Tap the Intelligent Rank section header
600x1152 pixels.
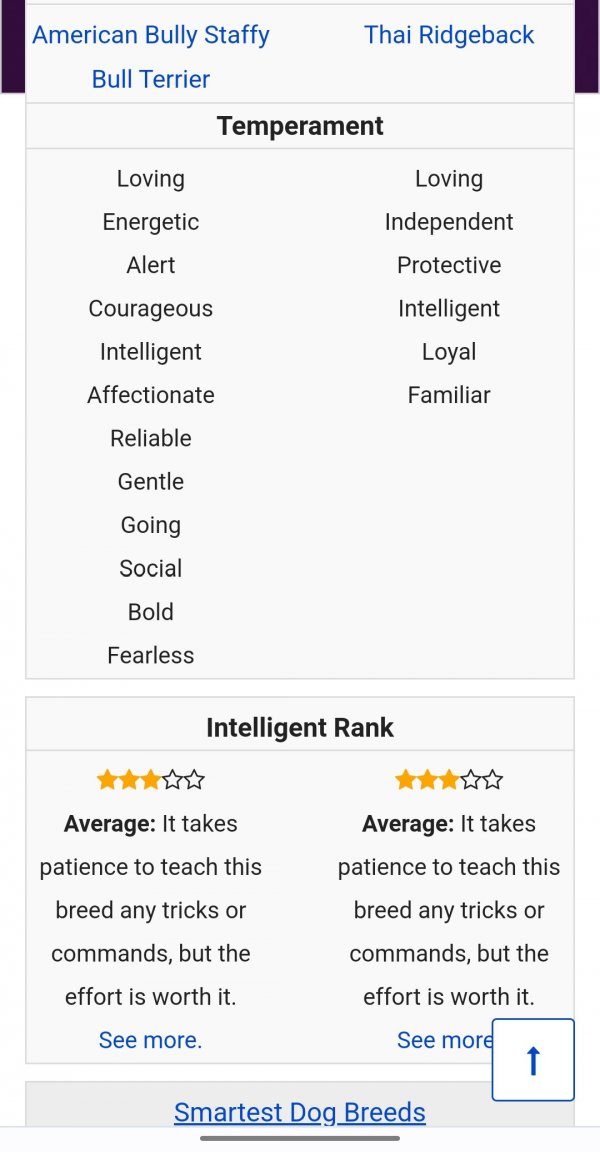coord(300,727)
